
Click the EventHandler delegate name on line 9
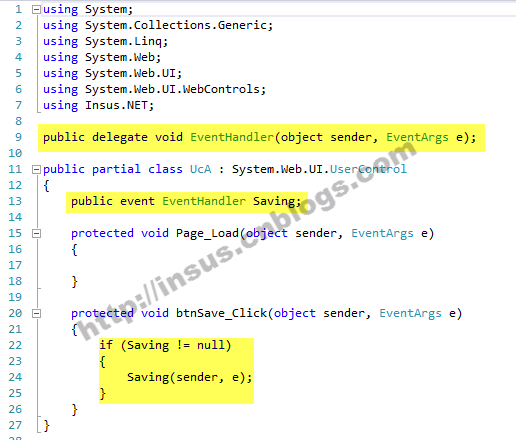point(232,137)
